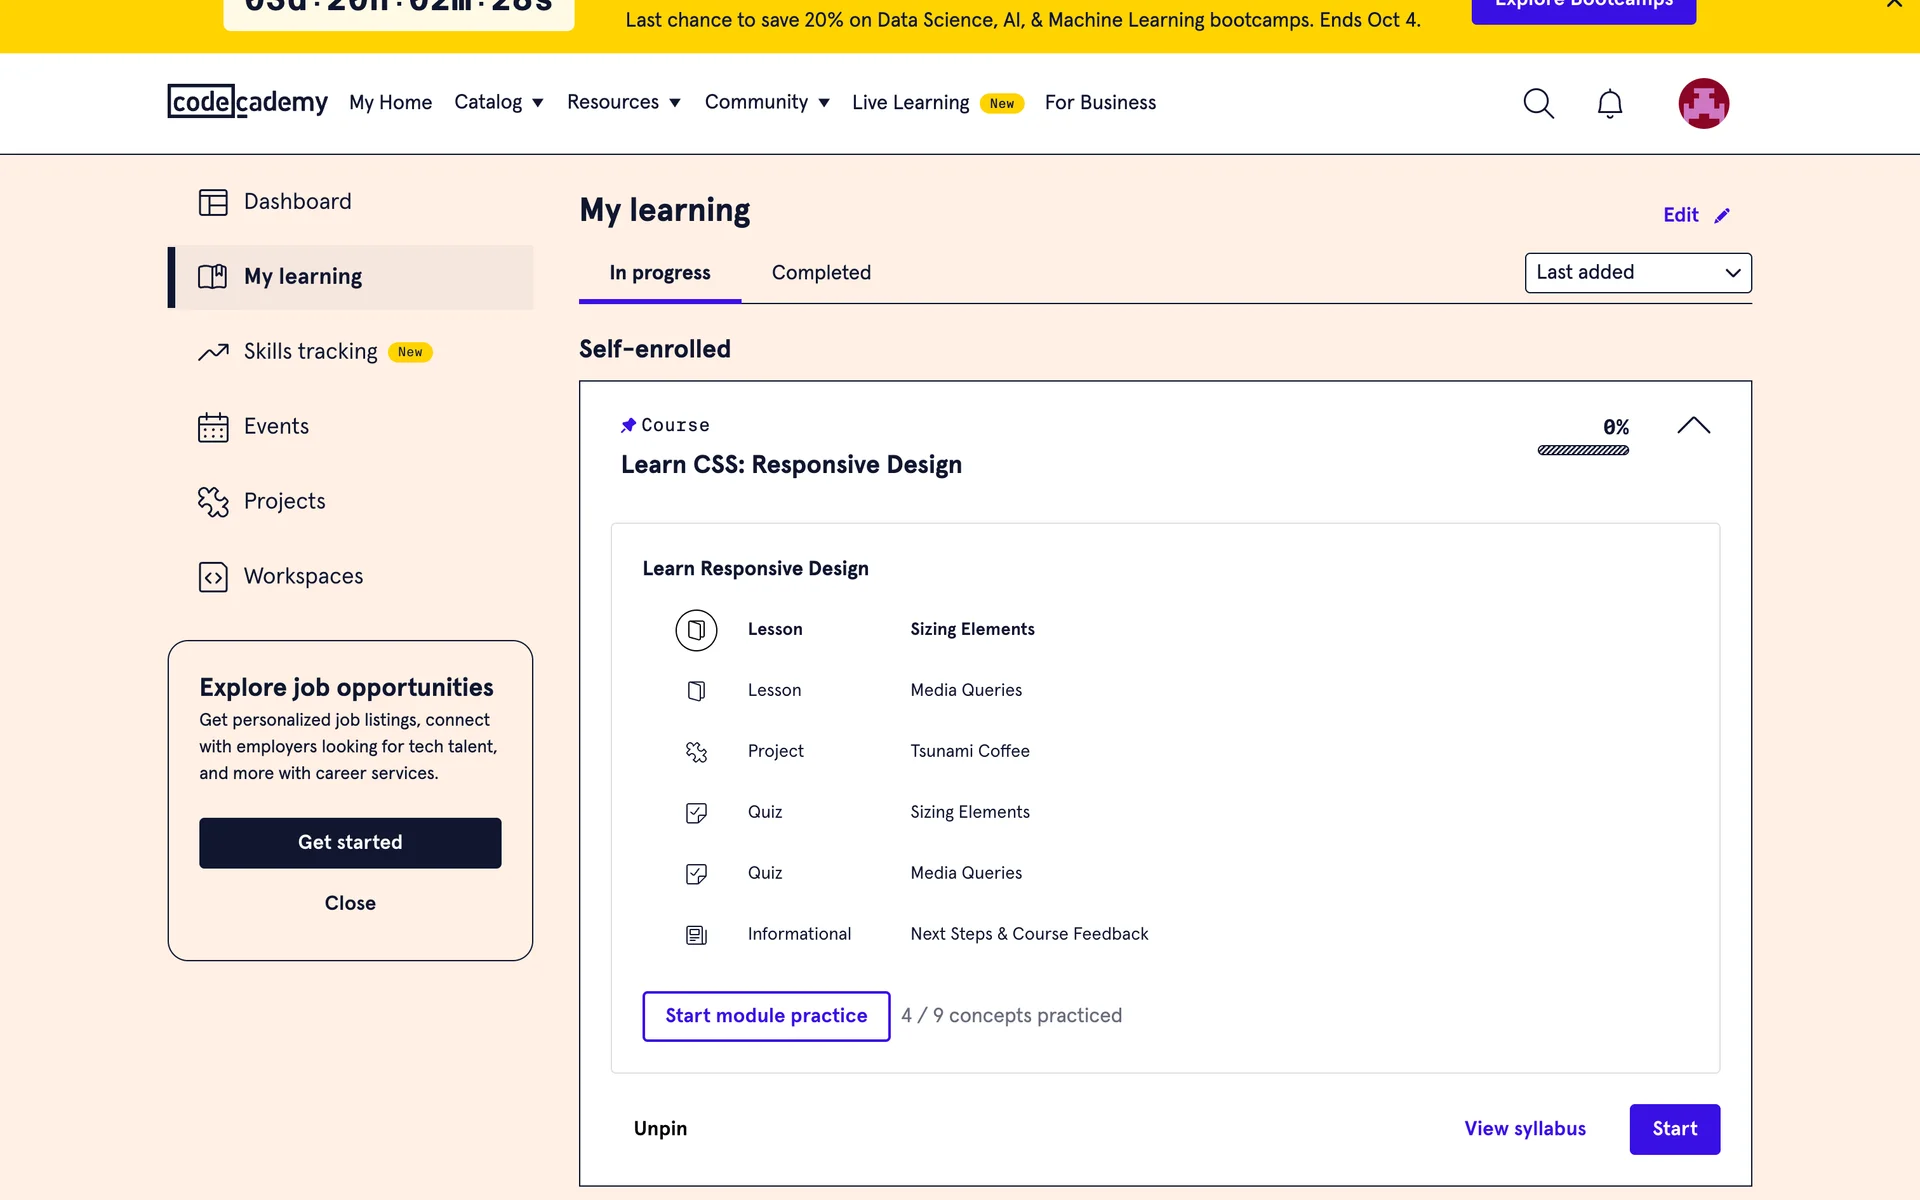The width and height of the screenshot is (1920, 1200).
Task: Open the View syllabus link
Action: click(1524, 1129)
